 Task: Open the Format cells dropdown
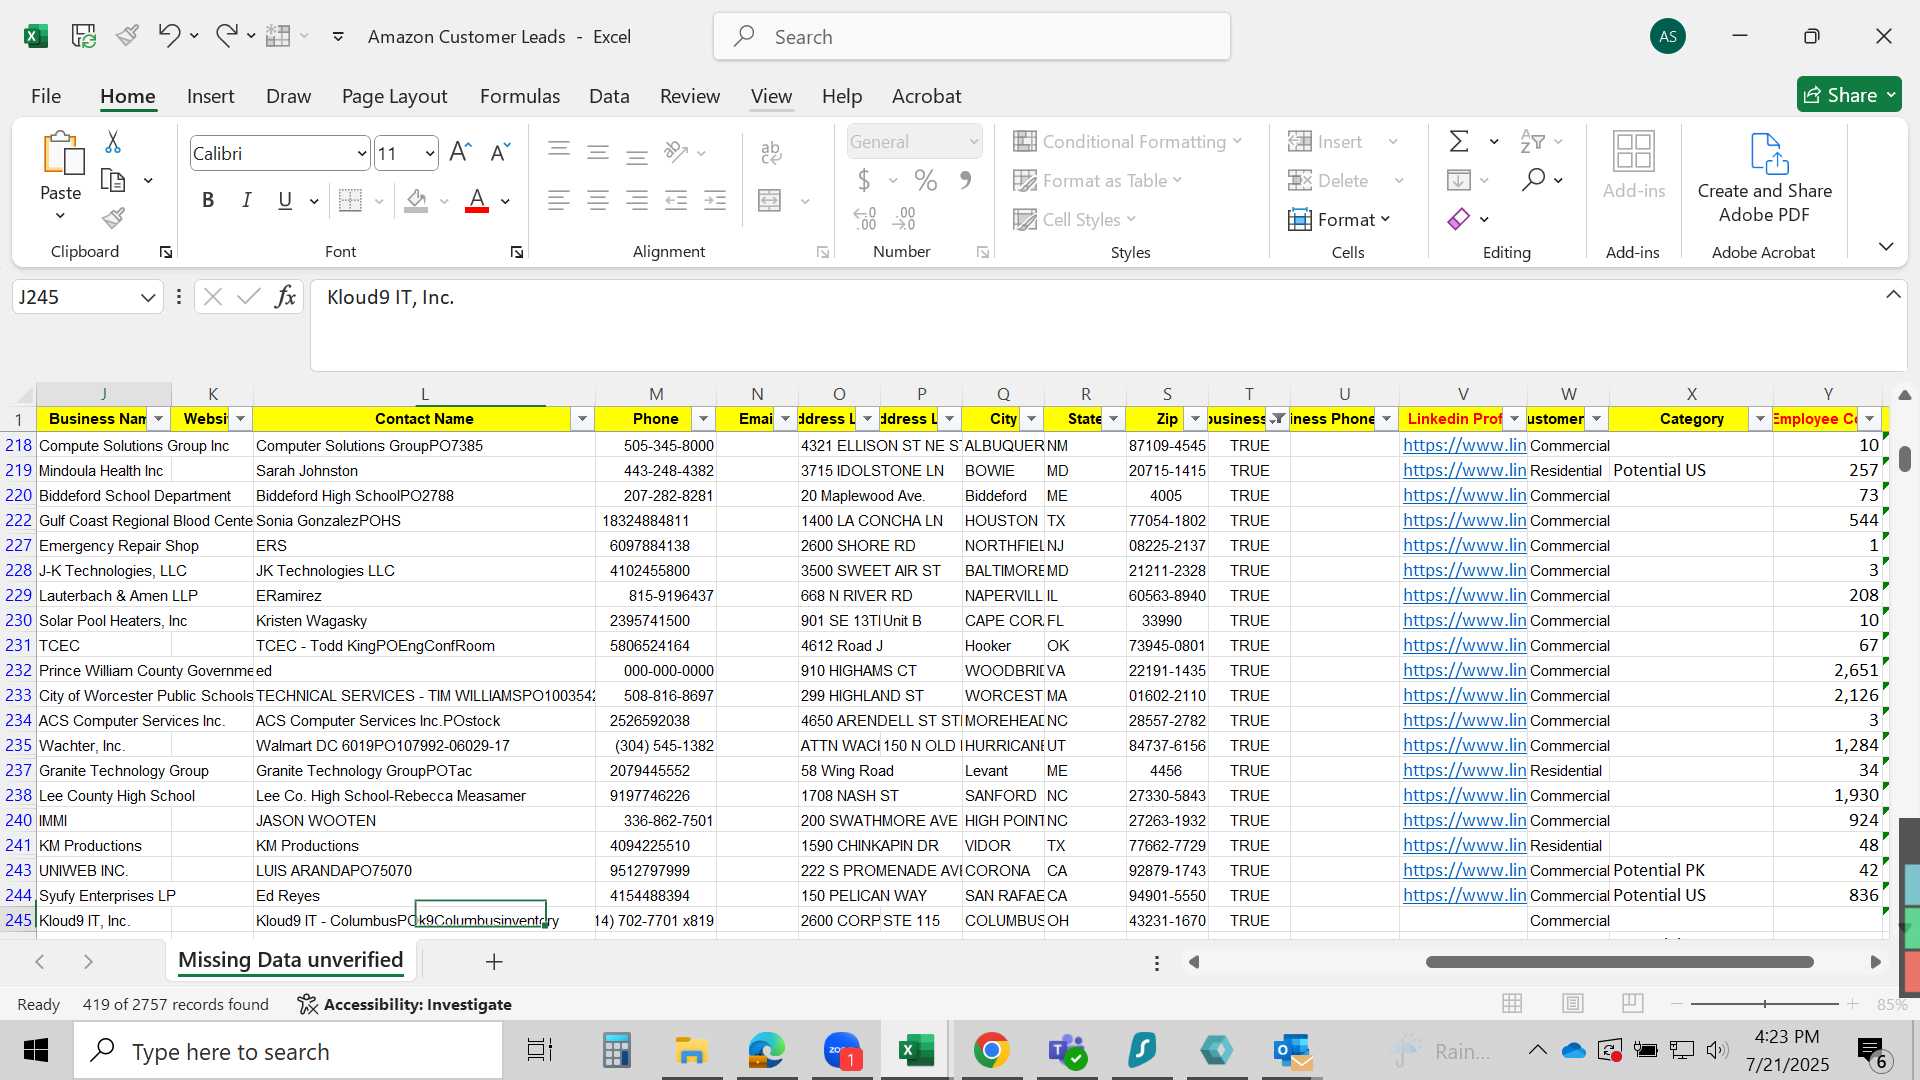coord(1340,219)
